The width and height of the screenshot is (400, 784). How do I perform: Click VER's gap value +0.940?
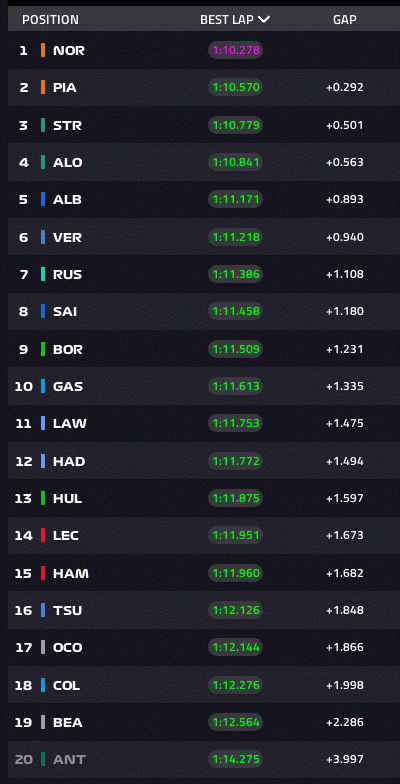(345, 237)
